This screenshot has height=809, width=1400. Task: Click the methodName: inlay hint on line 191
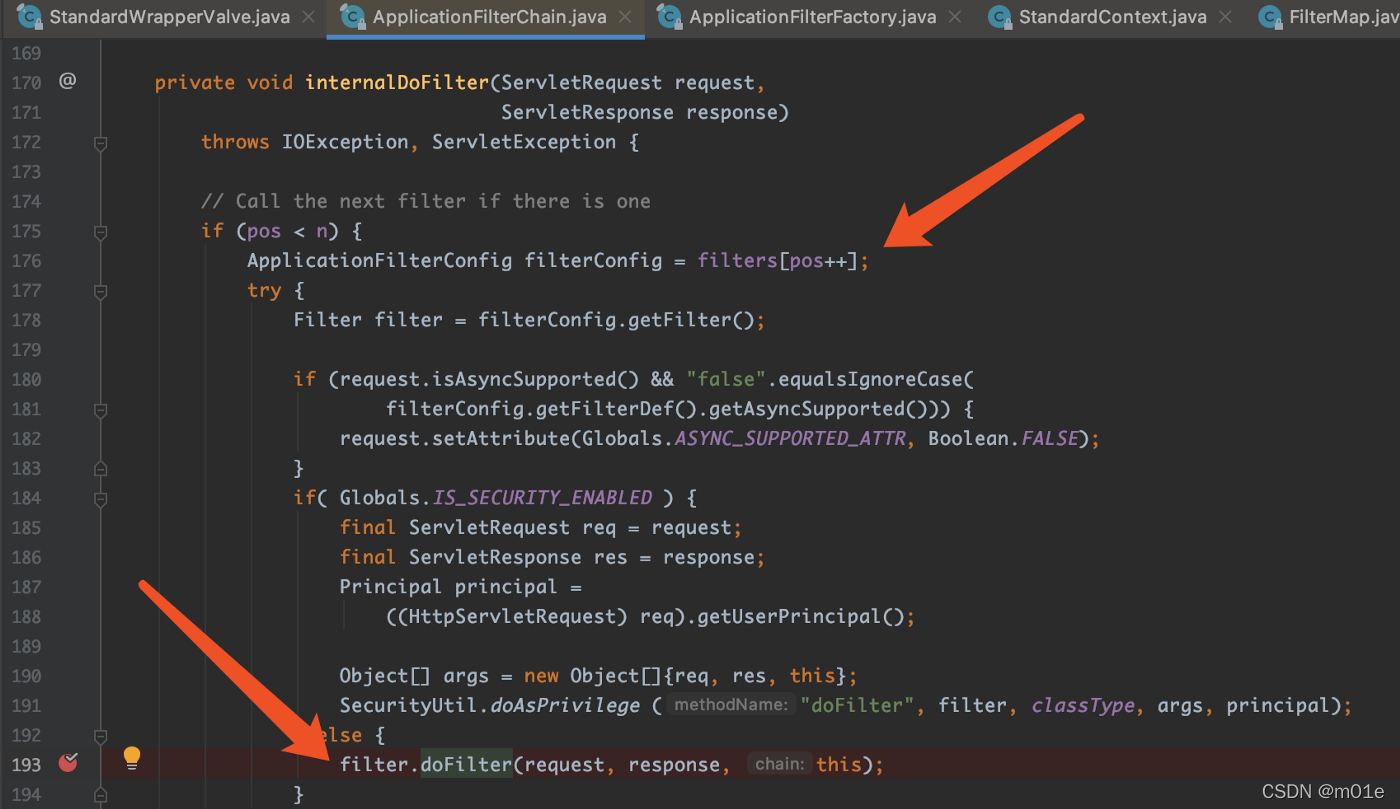point(733,705)
